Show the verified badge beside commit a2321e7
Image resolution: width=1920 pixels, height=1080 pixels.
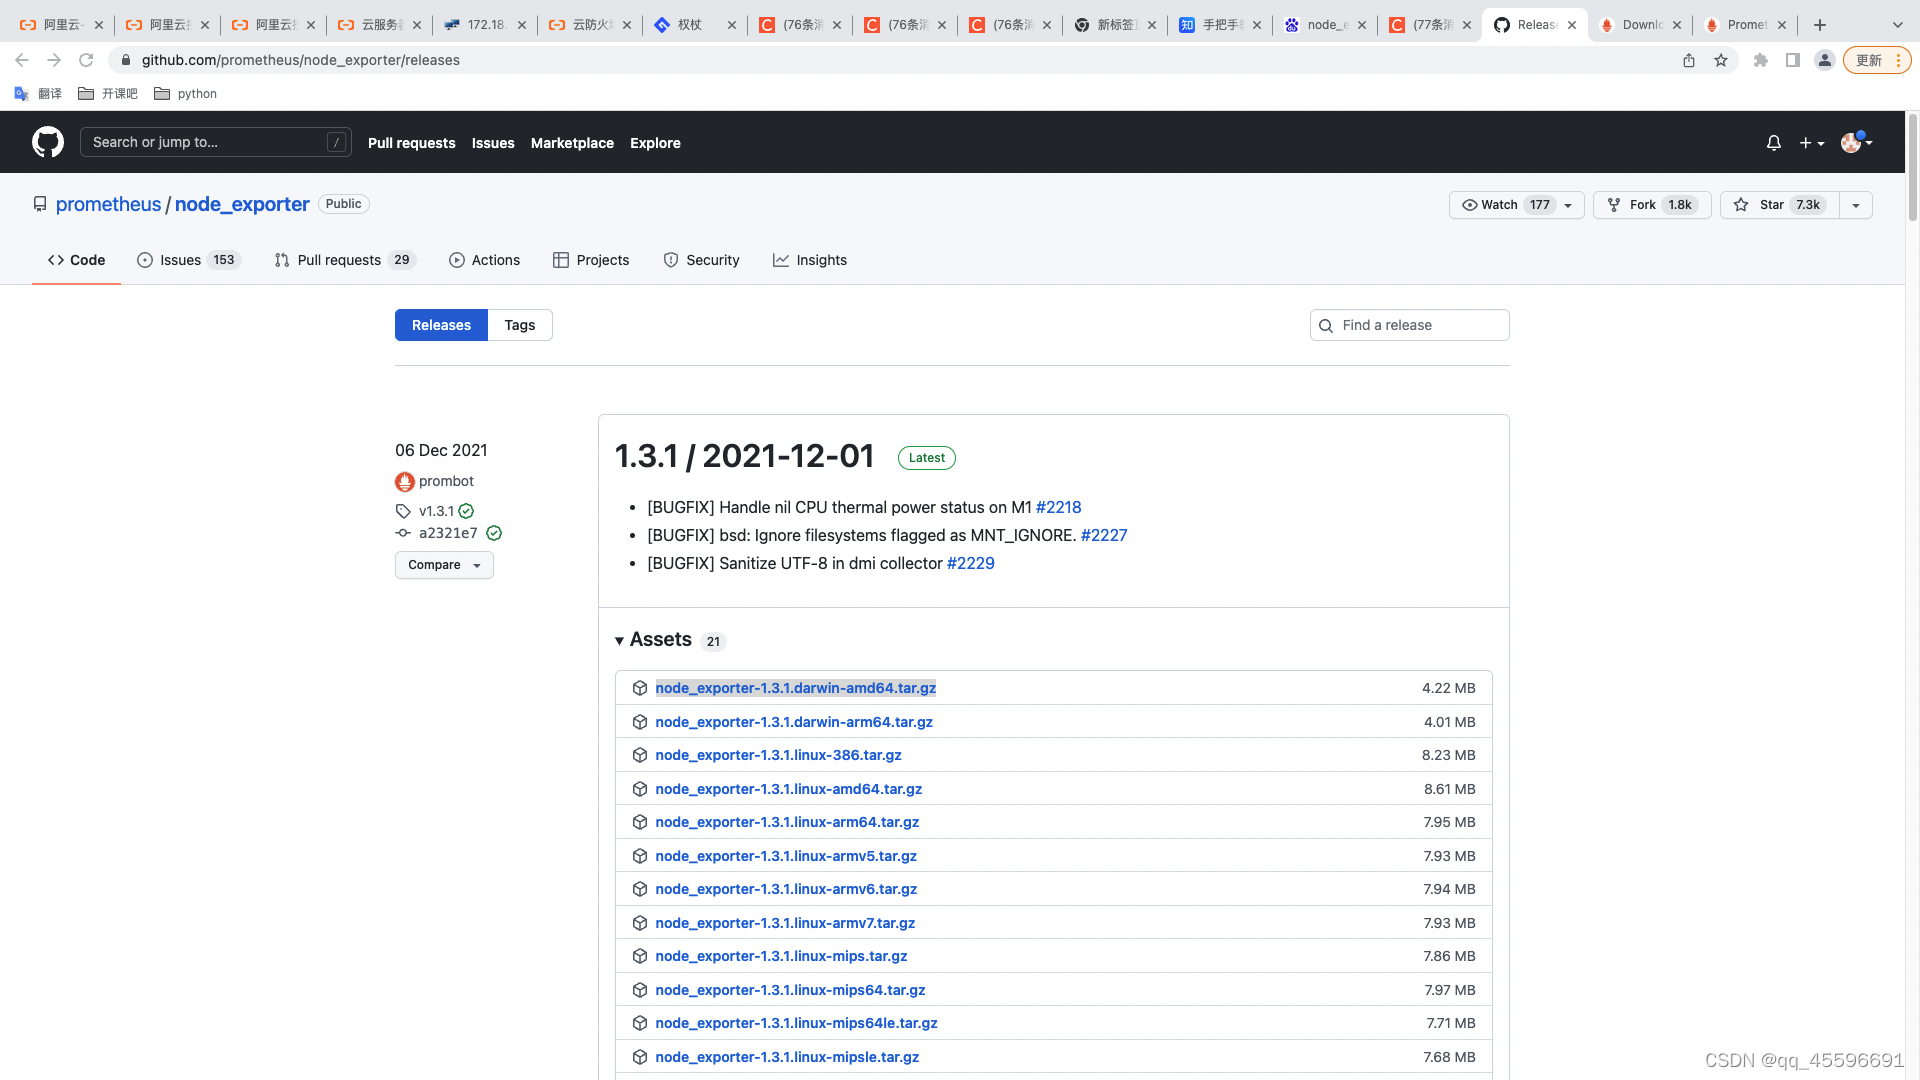494,533
